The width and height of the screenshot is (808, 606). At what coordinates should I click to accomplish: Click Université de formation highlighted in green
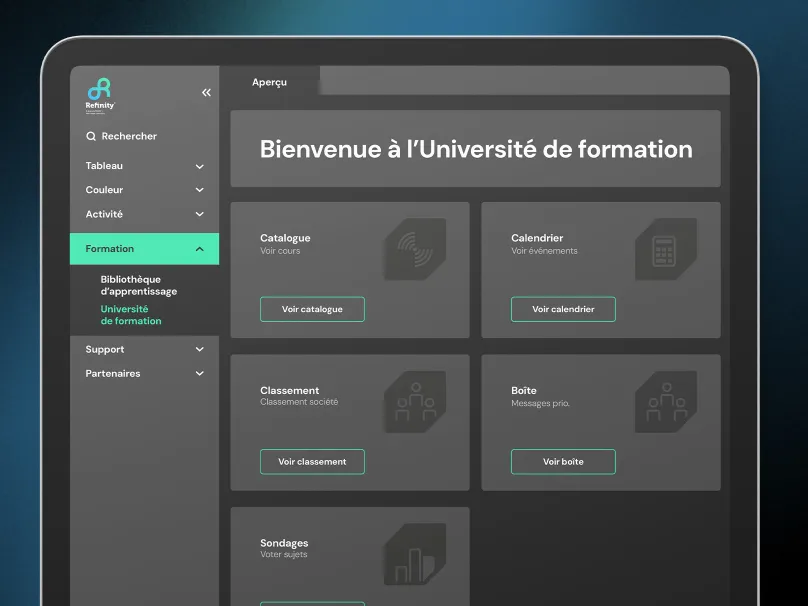click(x=133, y=314)
